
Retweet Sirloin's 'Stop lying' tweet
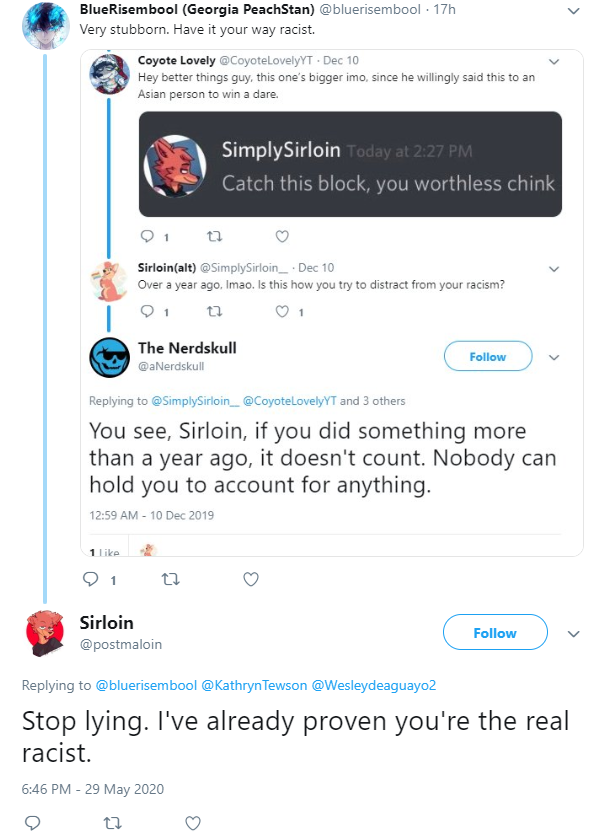click(x=112, y=823)
